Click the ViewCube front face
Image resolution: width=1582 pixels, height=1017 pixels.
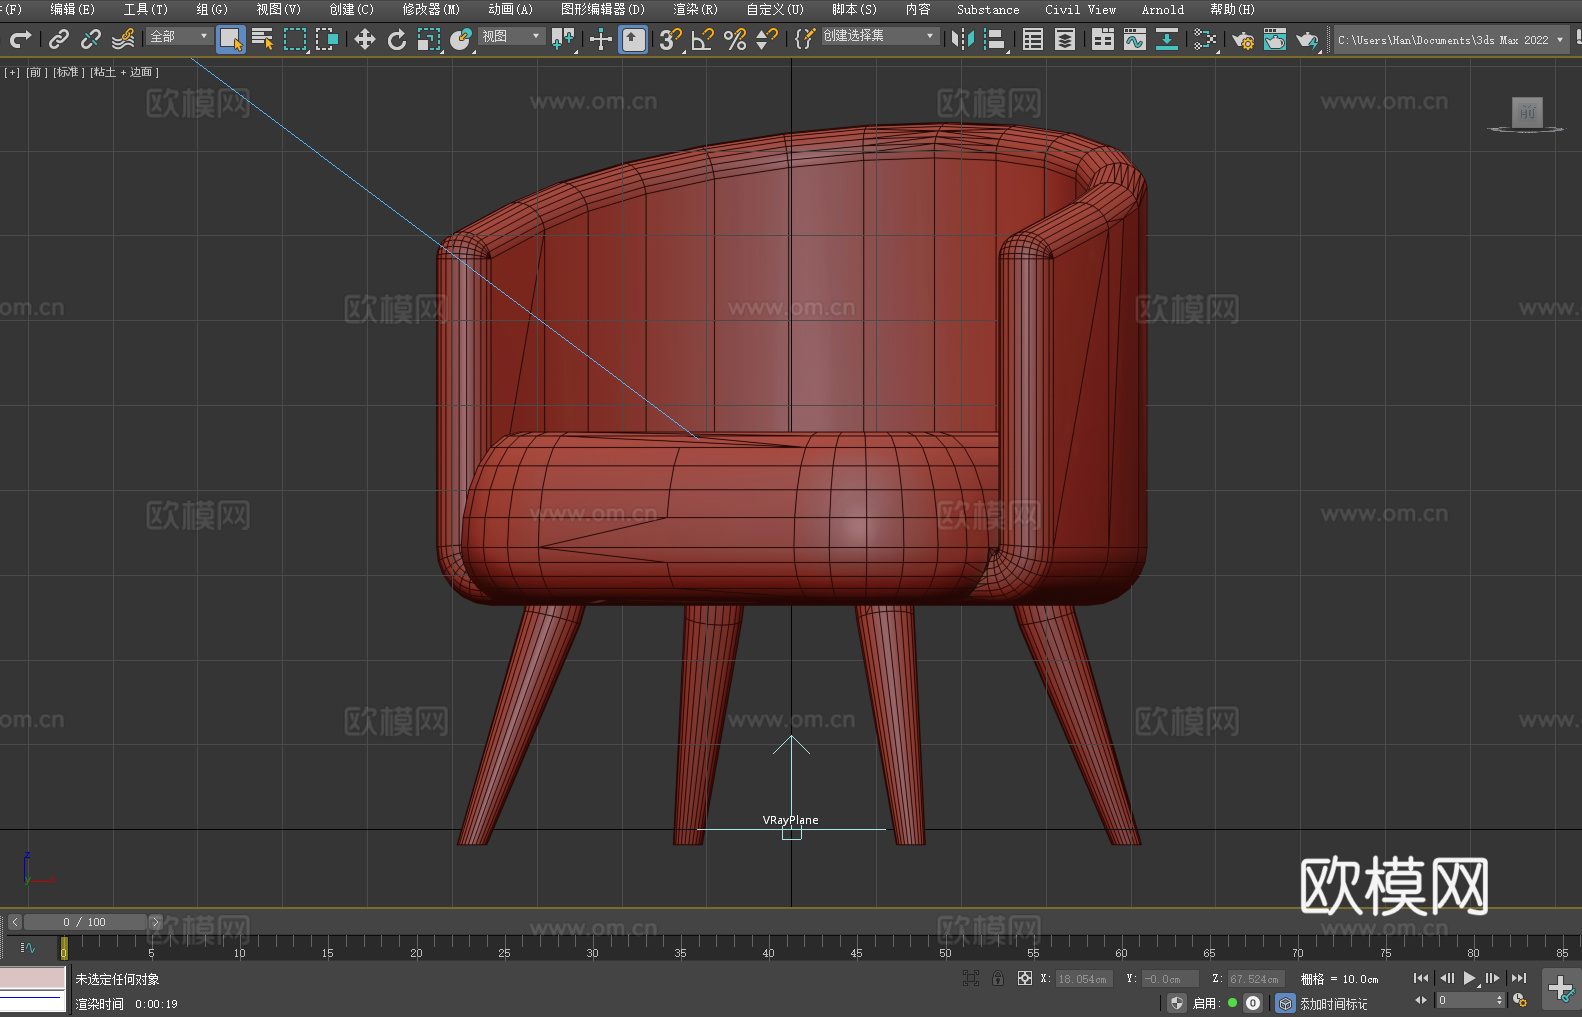coord(1527,112)
